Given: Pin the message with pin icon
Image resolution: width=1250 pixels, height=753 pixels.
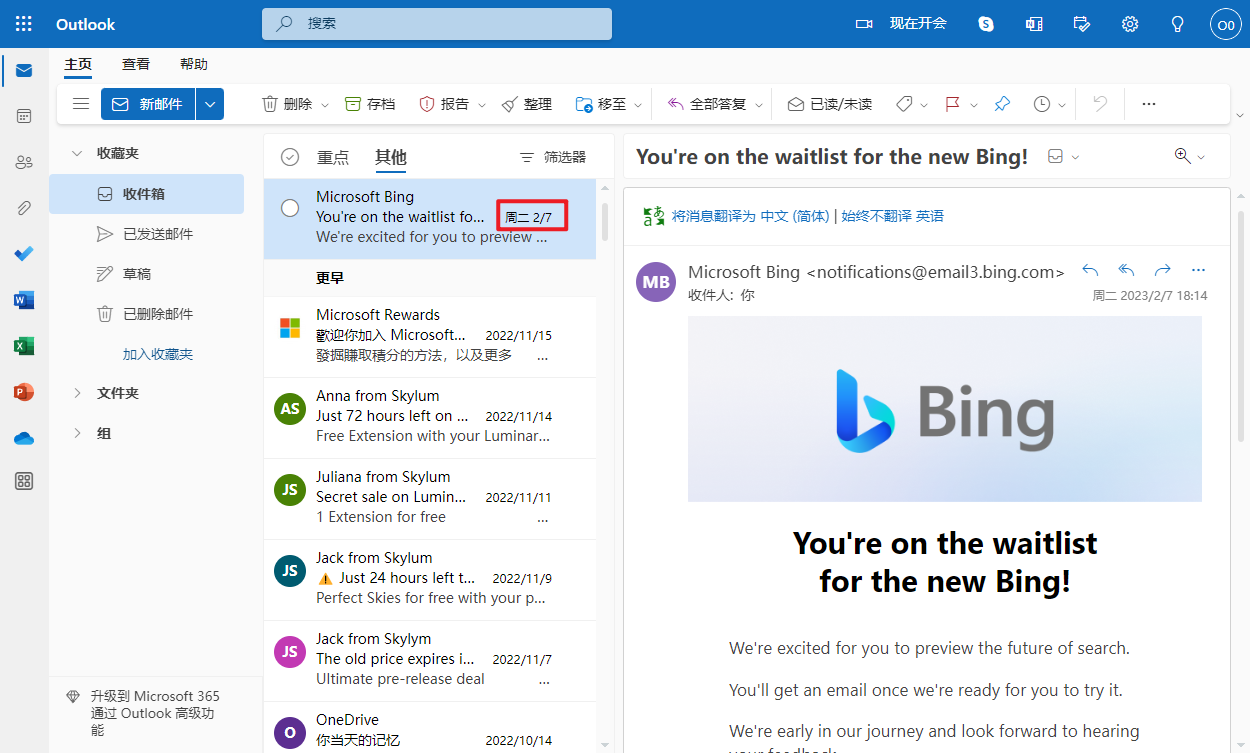Looking at the screenshot, I should pos(1001,104).
